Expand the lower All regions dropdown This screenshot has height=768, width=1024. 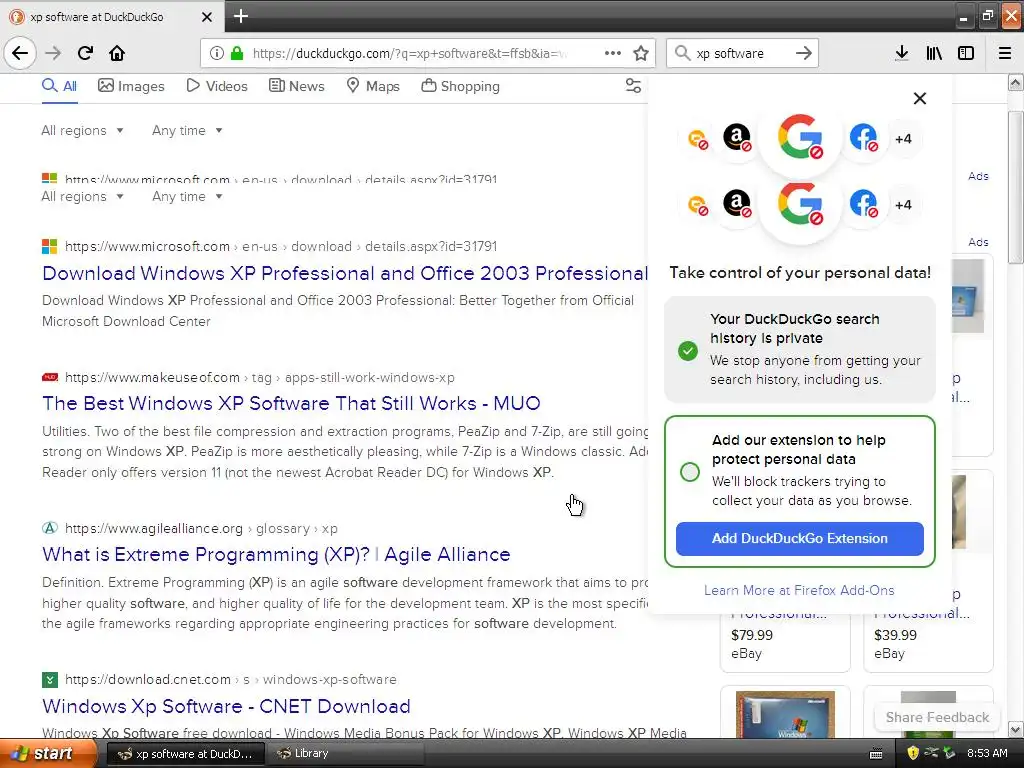click(x=82, y=197)
